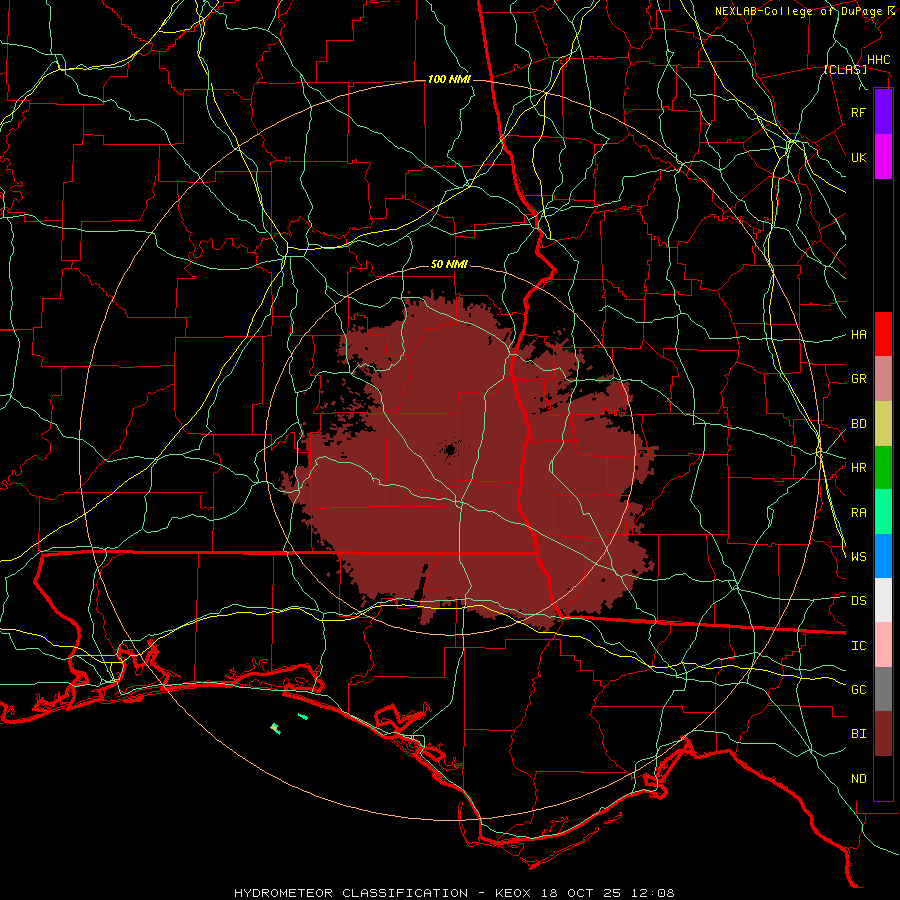Screen dimensions: 900x900
Task: Click the RF legend label
Action: pyautogui.click(x=858, y=112)
